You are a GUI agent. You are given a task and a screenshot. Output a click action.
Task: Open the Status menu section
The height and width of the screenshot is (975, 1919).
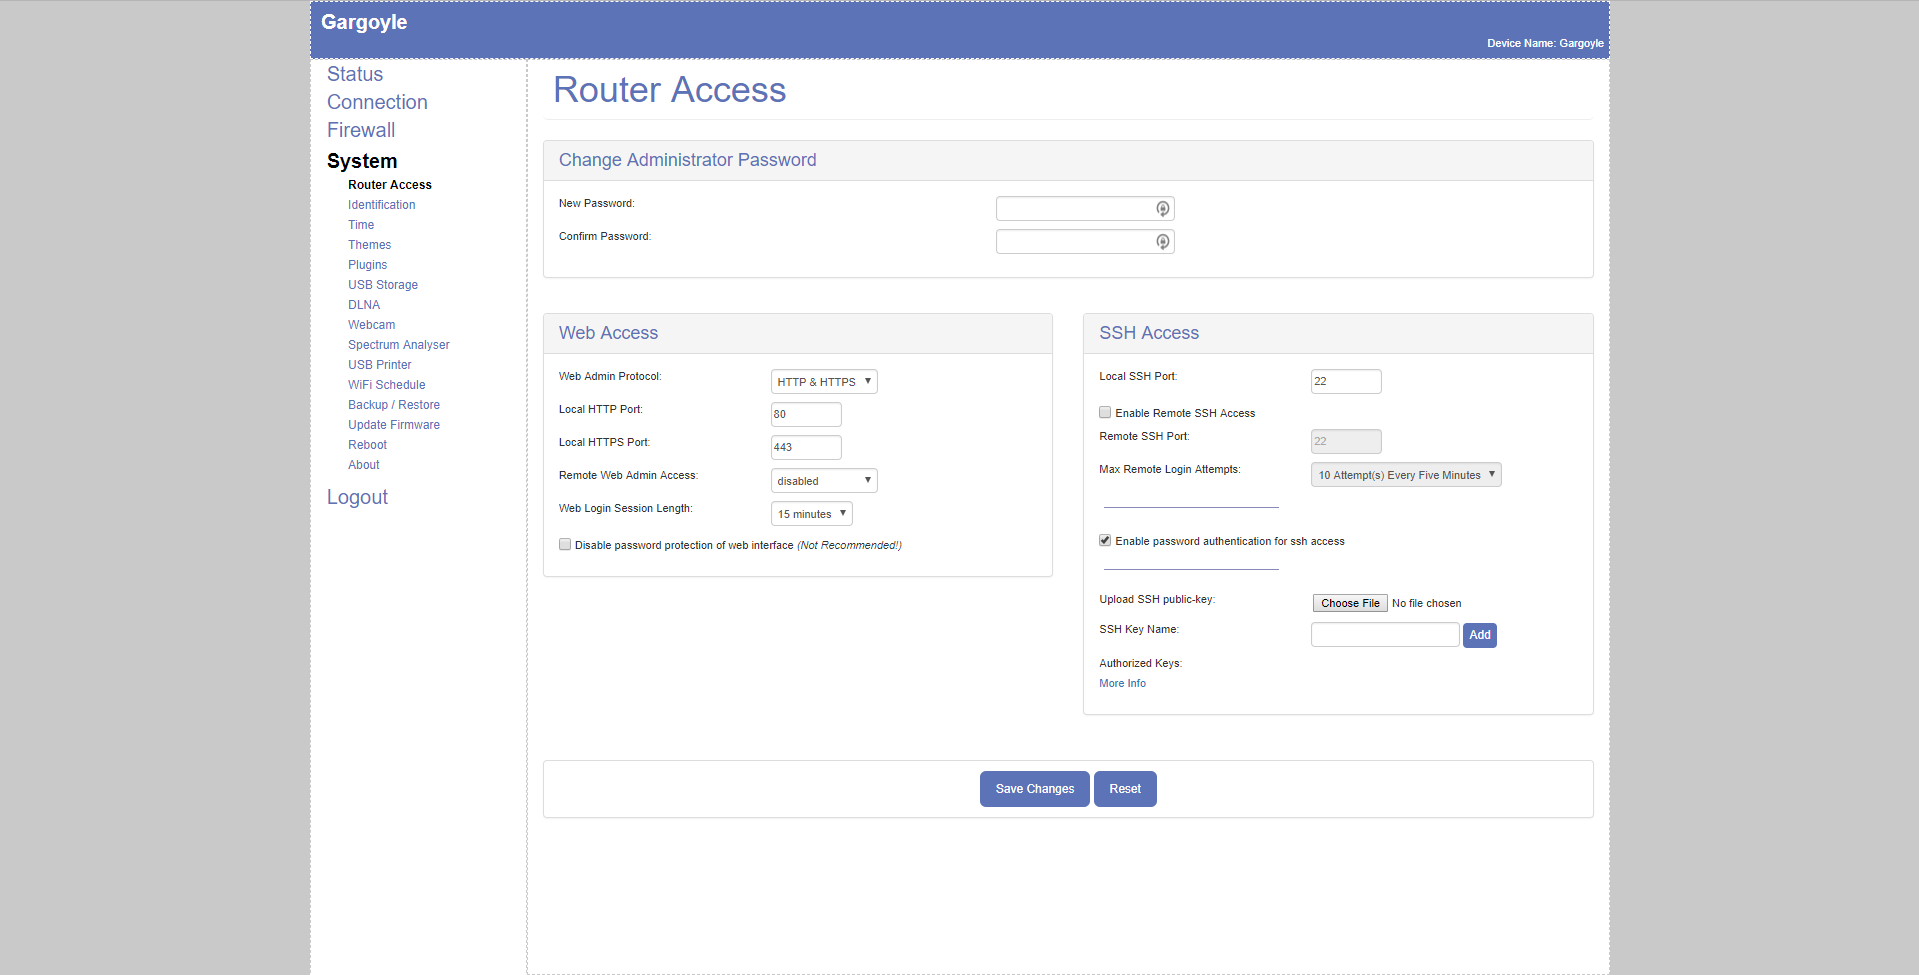(x=355, y=74)
